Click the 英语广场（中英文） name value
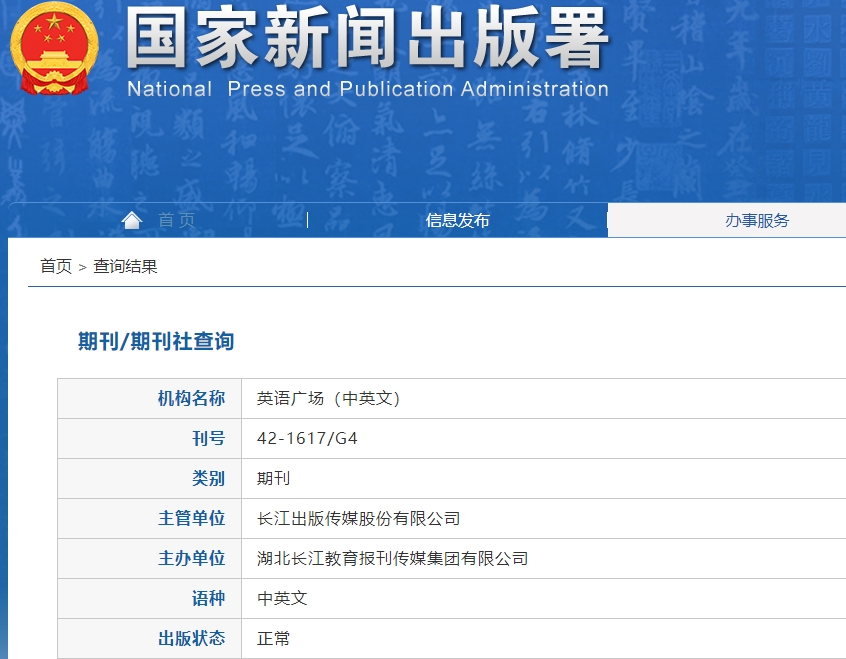 328,398
